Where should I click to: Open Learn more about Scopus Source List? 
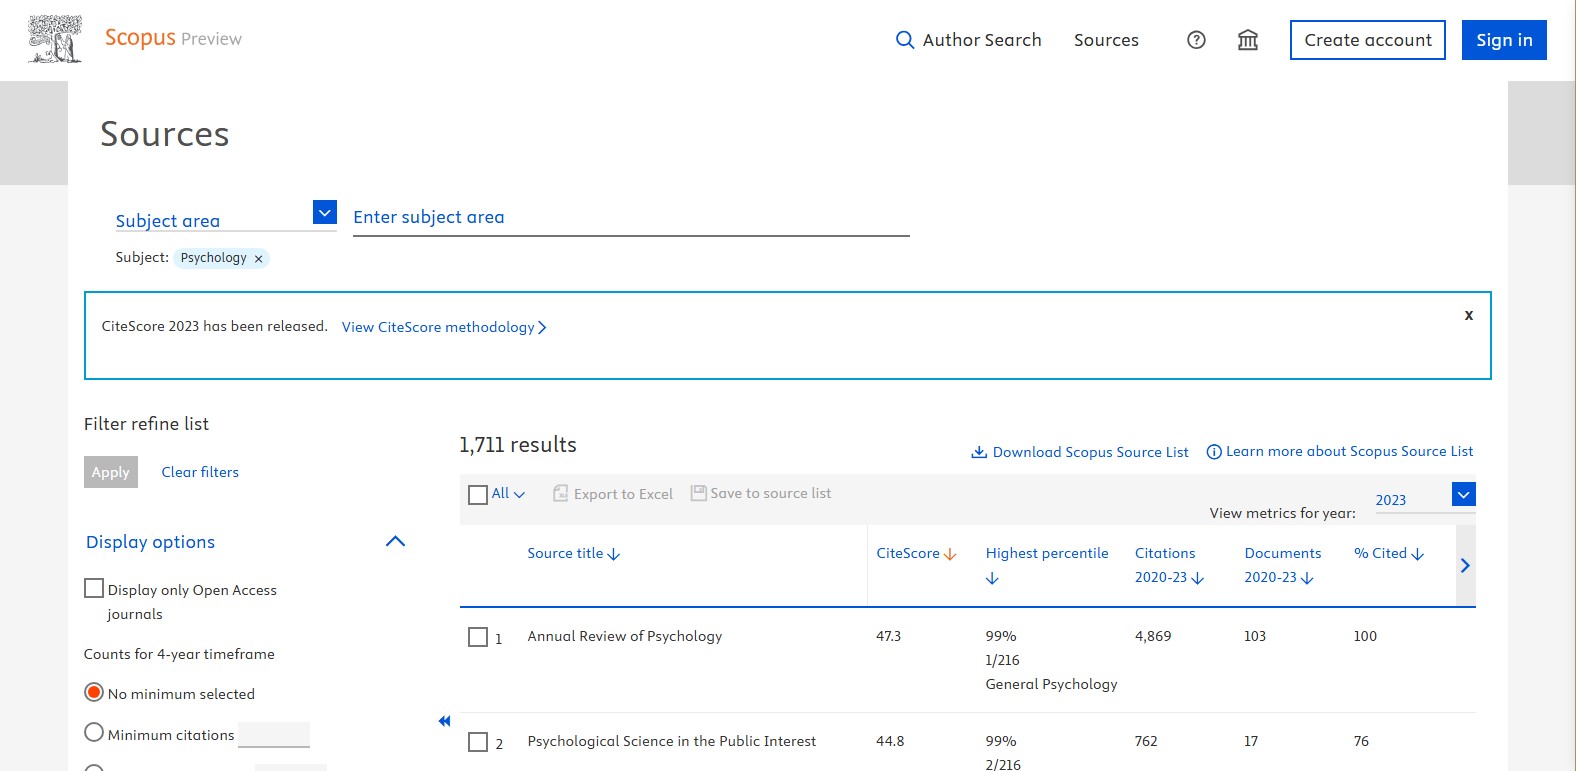[1340, 452]
